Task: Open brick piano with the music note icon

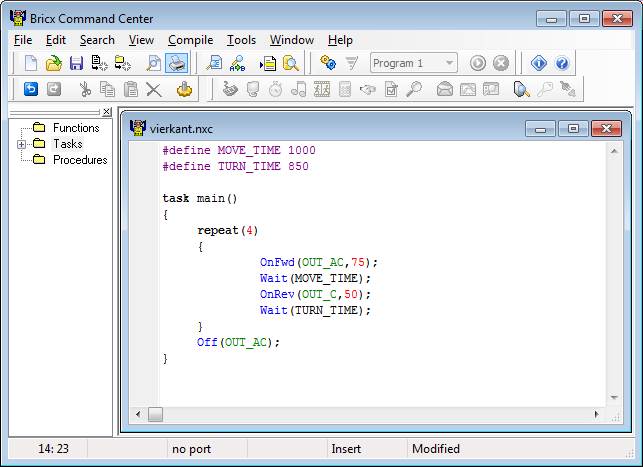Action: point(299,89)
